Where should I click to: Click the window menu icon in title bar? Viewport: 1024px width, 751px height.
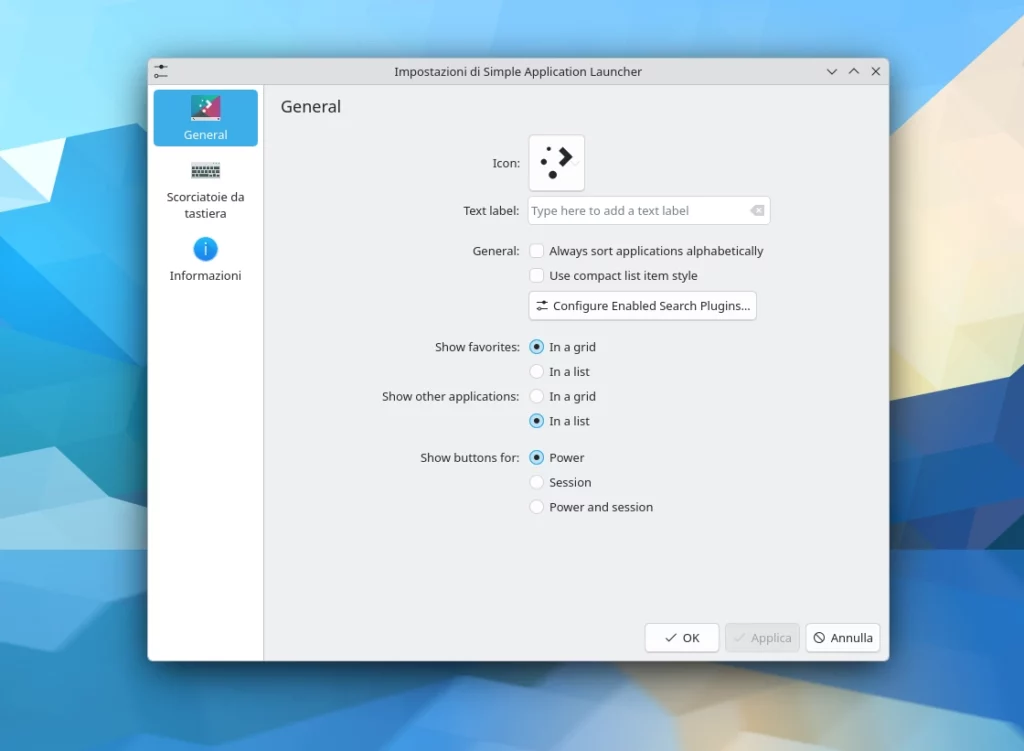(161, 72)
